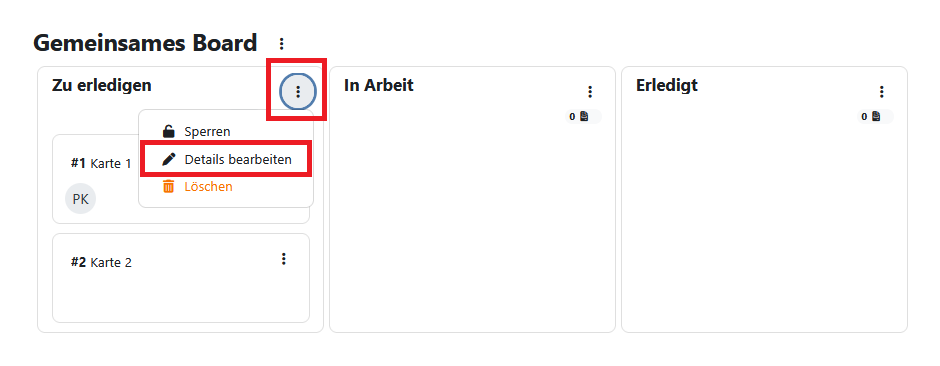Click the pencil edit icon

169,159
